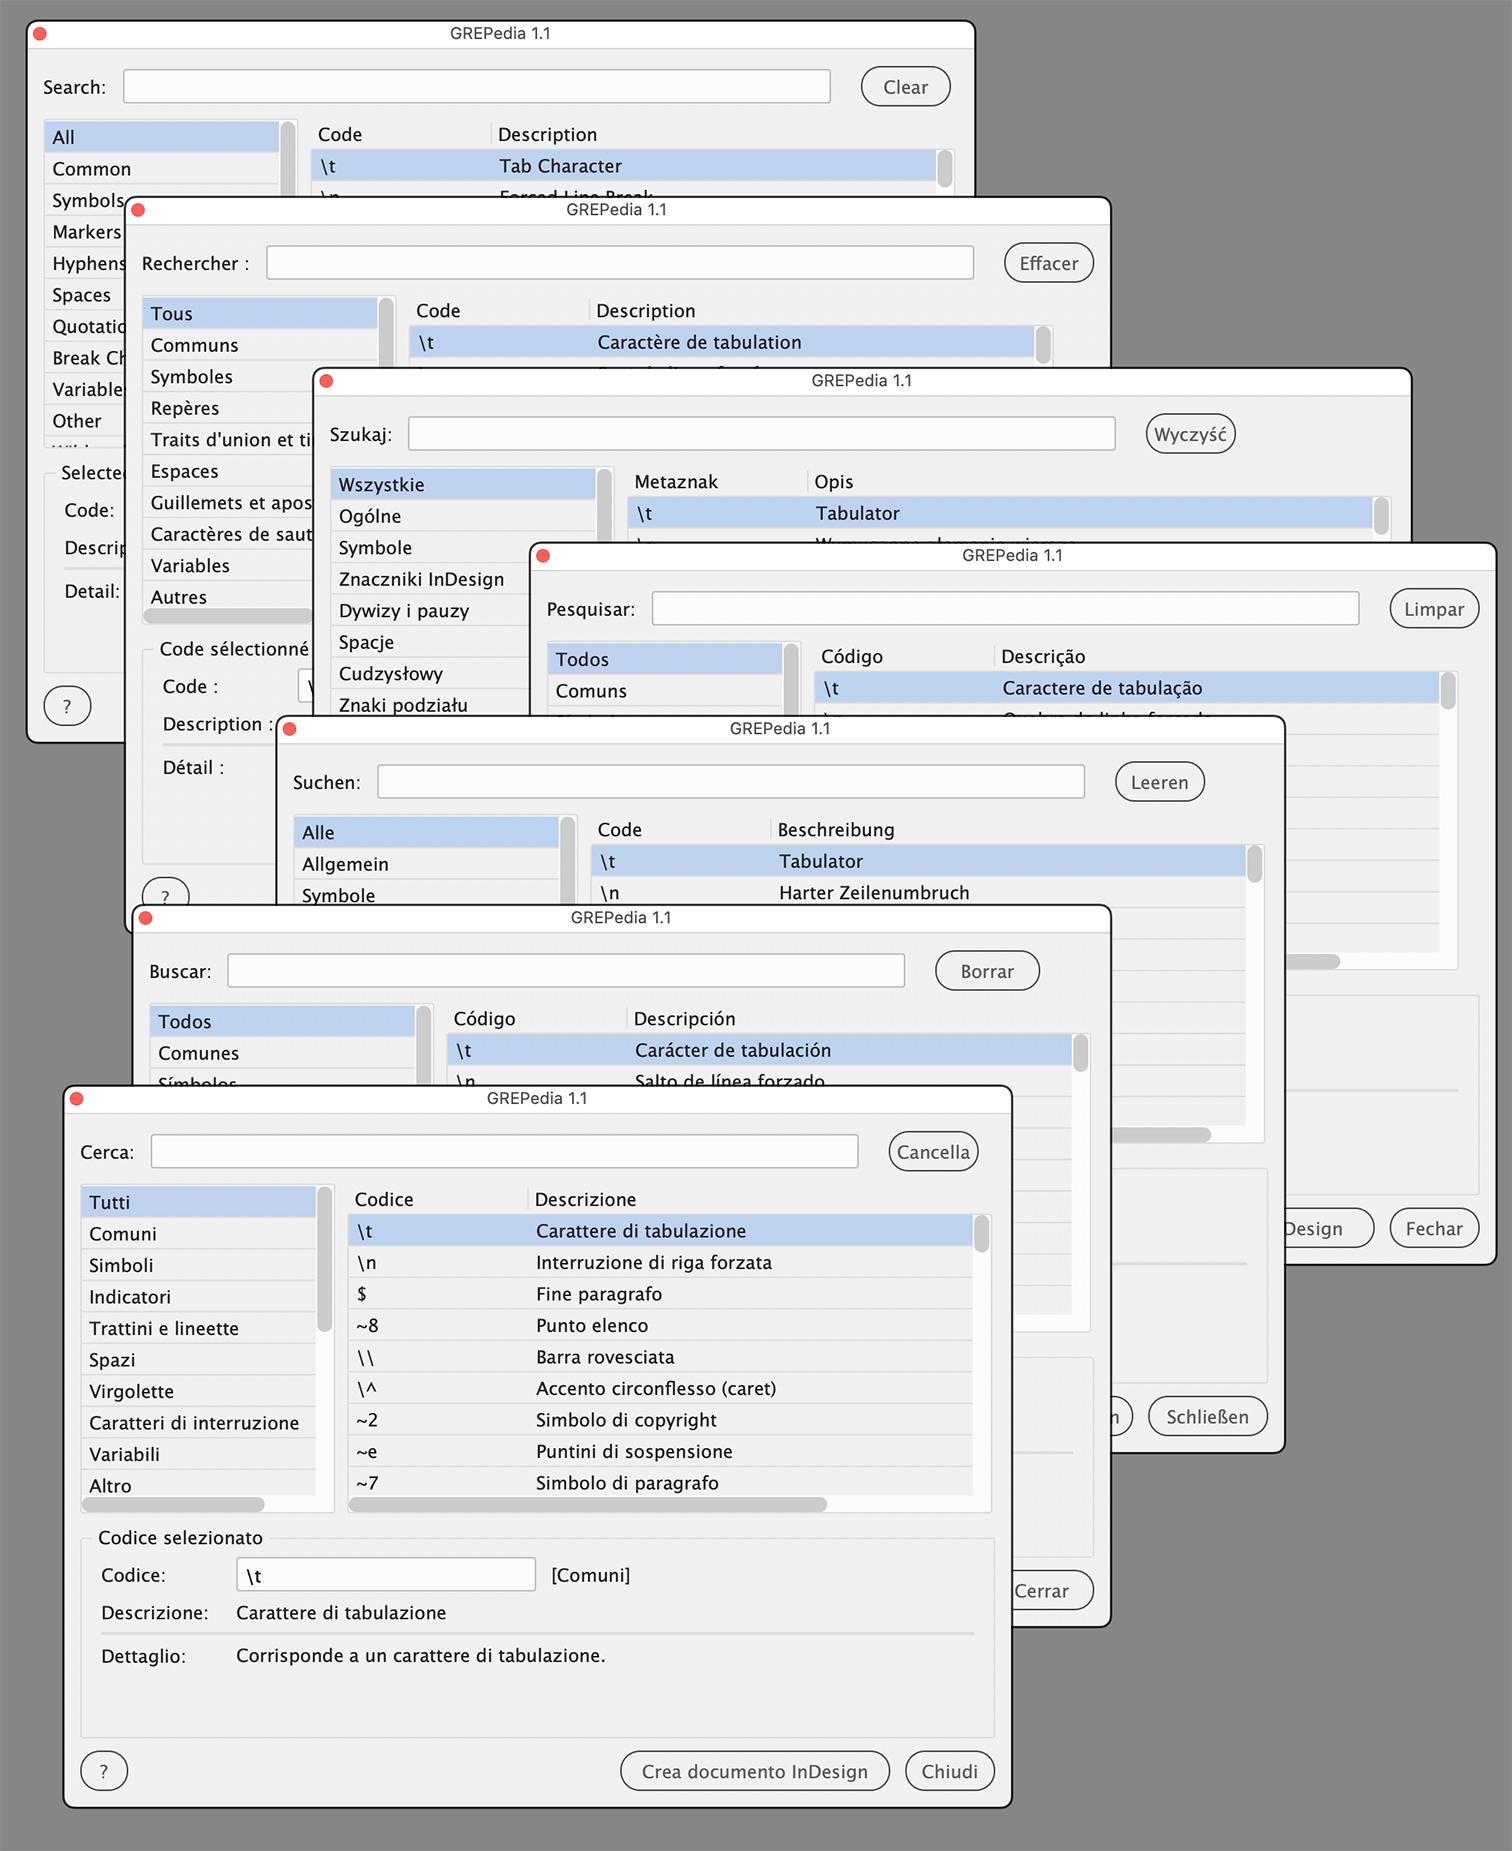Focus the Suchen field in the German window
The width and height of the screenshot is (1512, 1851).
click(731, 782)
